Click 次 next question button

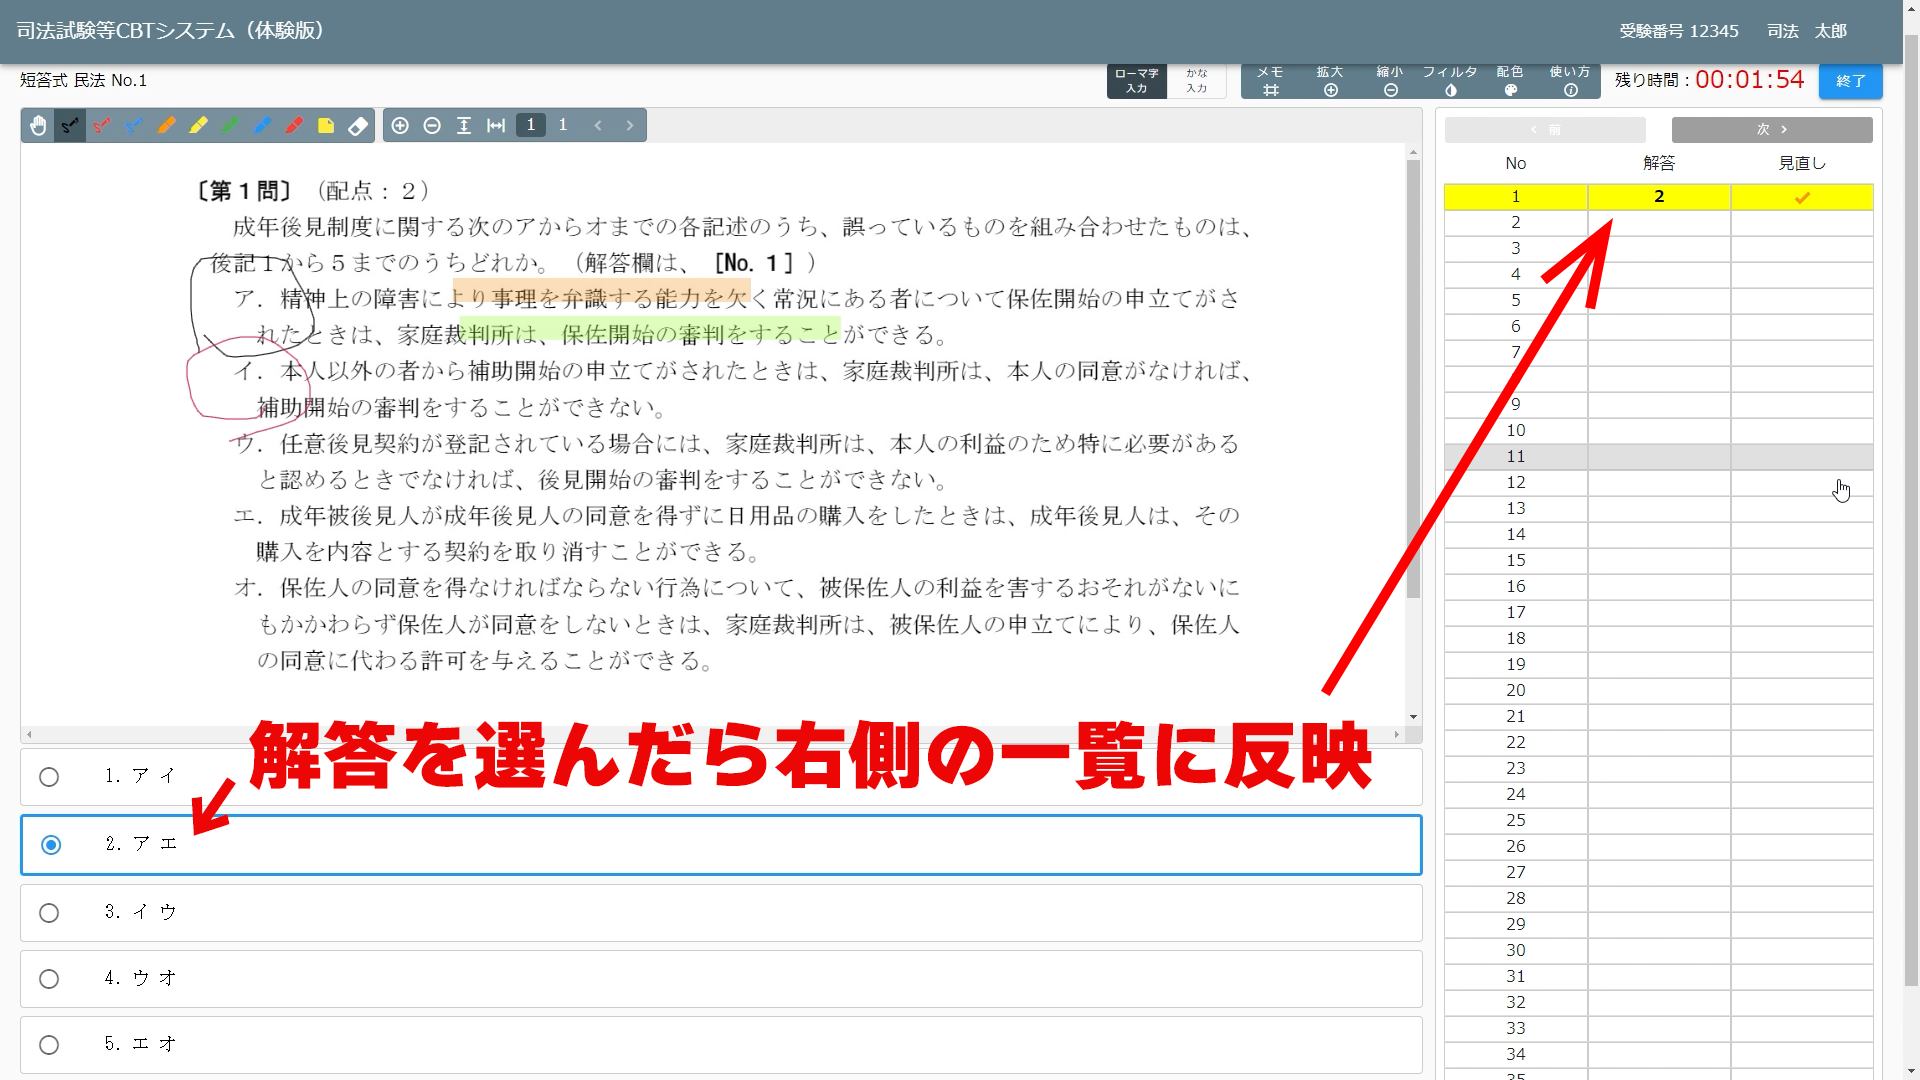click(1772, 130)
